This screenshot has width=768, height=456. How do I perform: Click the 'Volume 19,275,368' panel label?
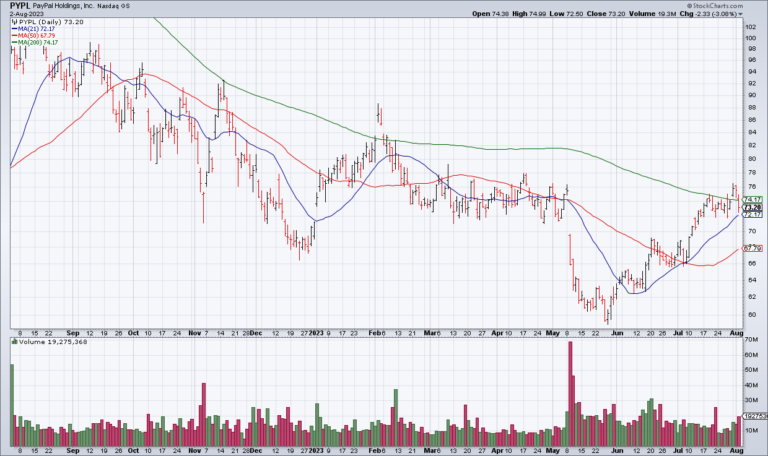tap(53, 342)
